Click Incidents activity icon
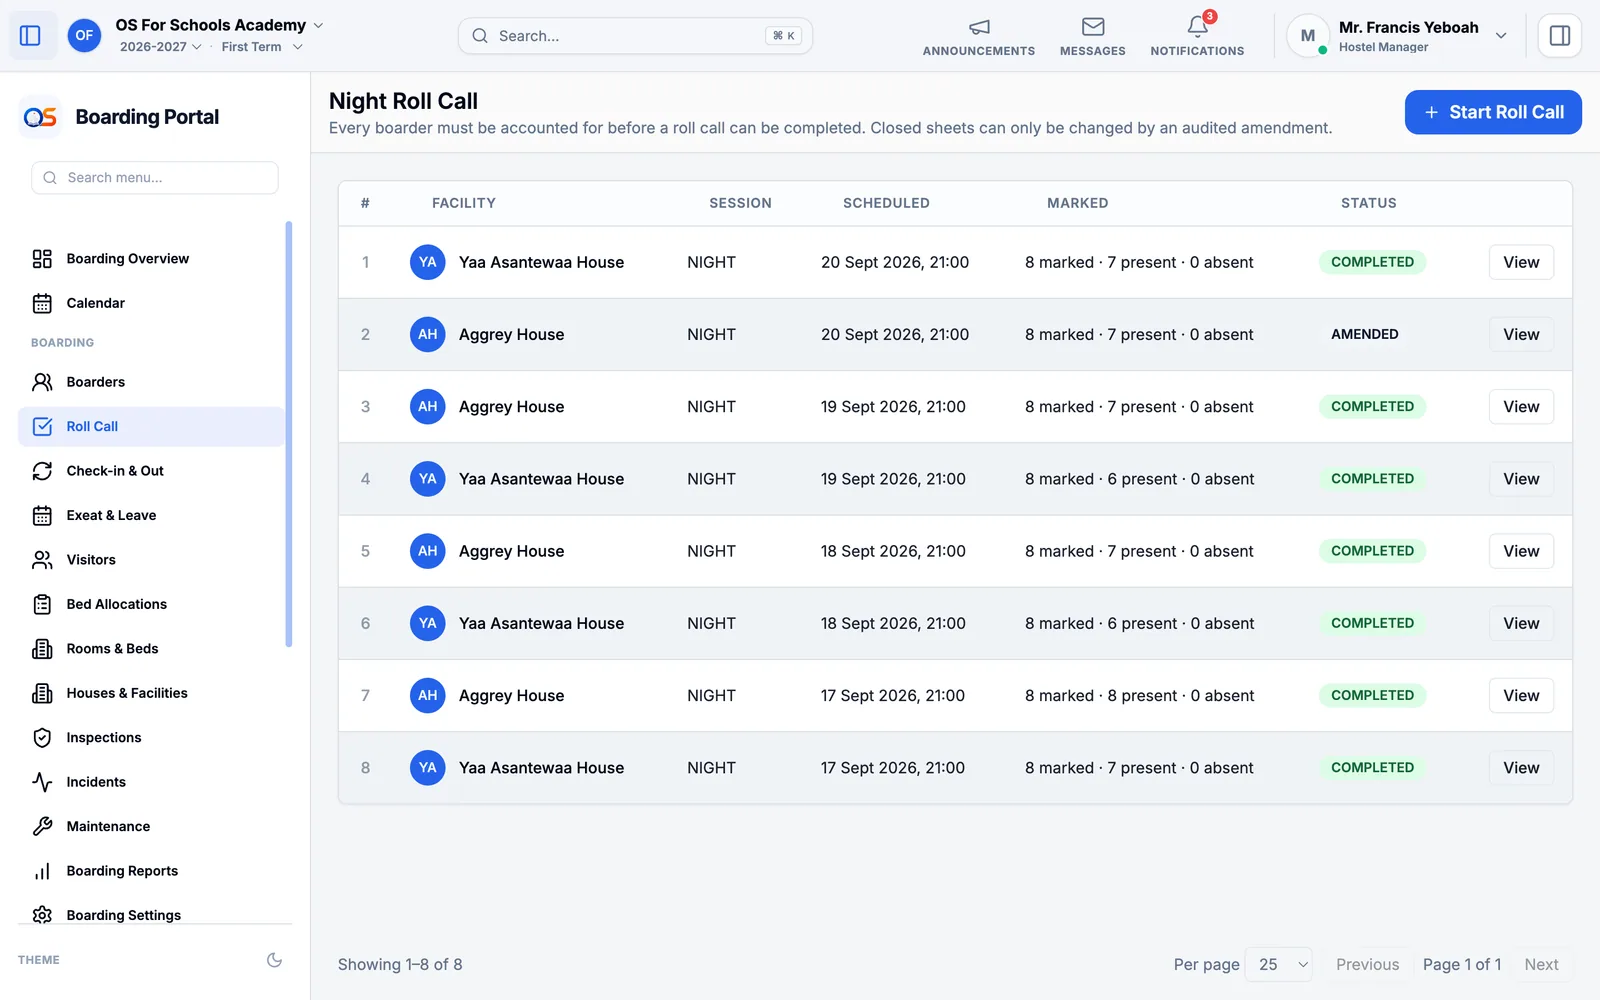1600x1000 pixels. pyautogui.click(x=42, y=782)
